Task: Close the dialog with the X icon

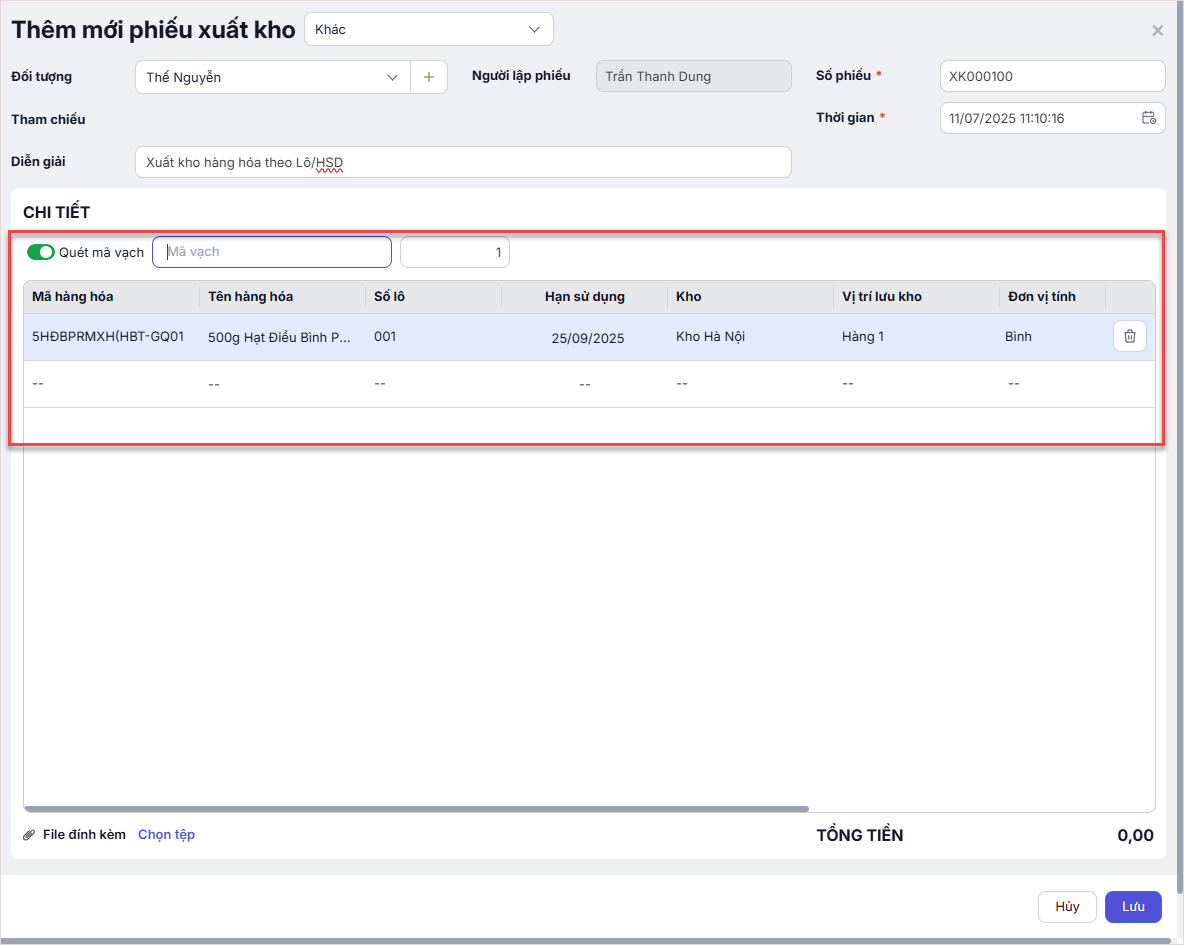Action: [1157, 31]
